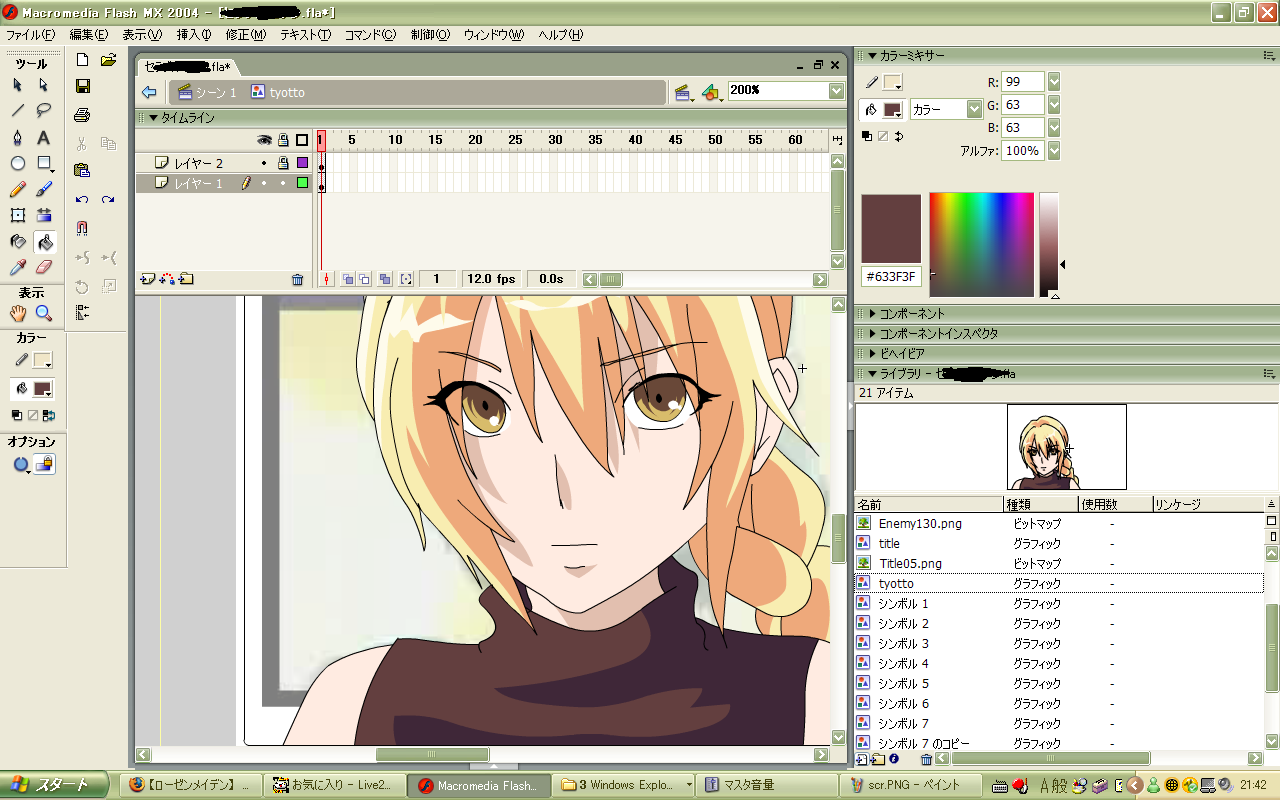Expand the コンポーネント panel
This screenshot has width=1280, height=800.
point(872,314)
